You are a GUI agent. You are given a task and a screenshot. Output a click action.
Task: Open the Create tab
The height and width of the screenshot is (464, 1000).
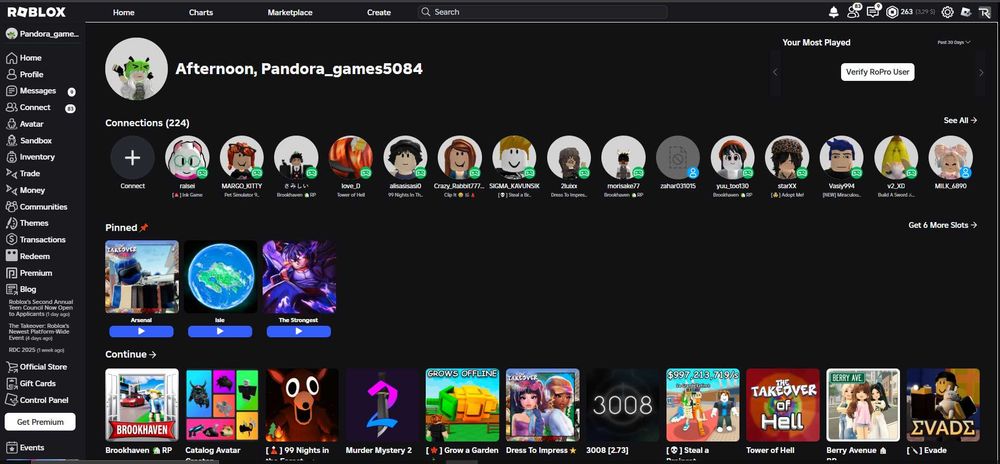pyautogui.click(x=379, y=12)
